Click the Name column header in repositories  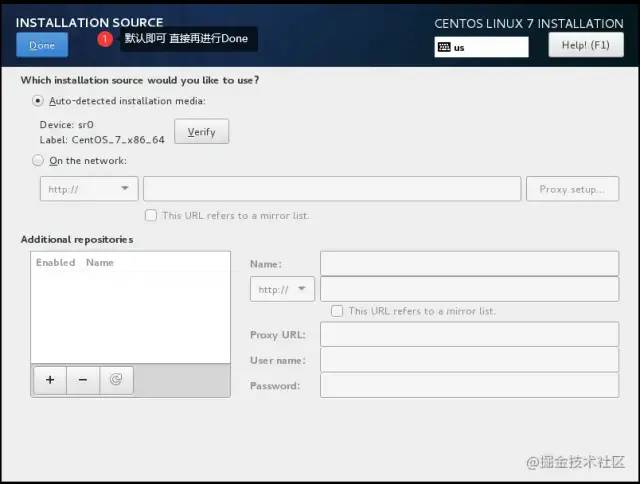(x=100, y=262)
